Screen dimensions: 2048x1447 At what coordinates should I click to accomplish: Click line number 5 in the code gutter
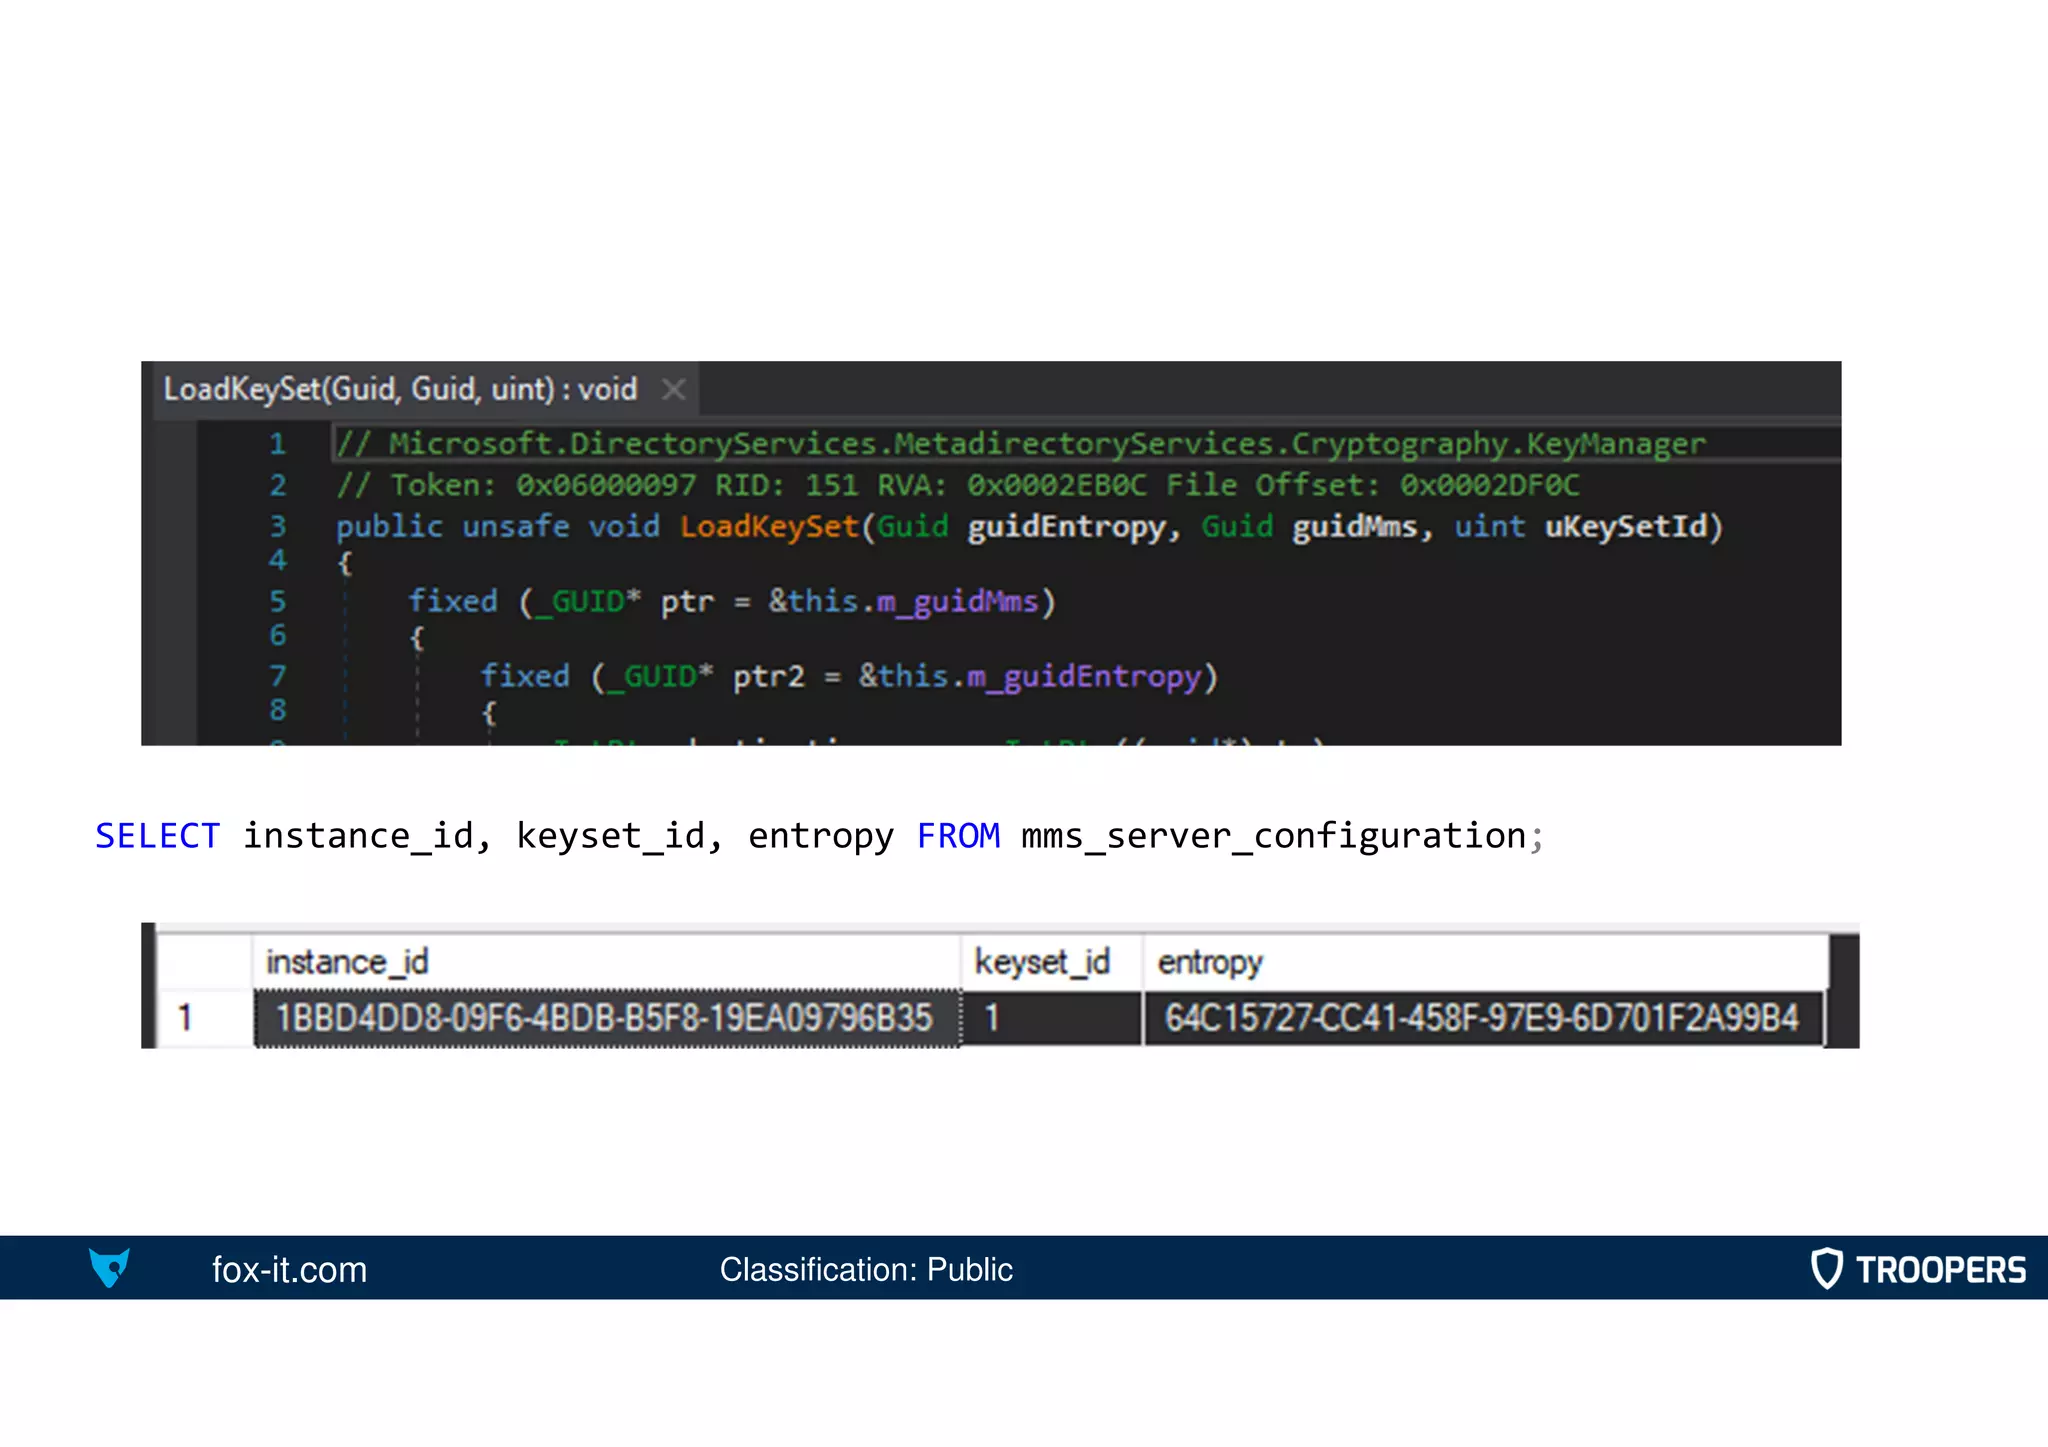coord(277,601)
